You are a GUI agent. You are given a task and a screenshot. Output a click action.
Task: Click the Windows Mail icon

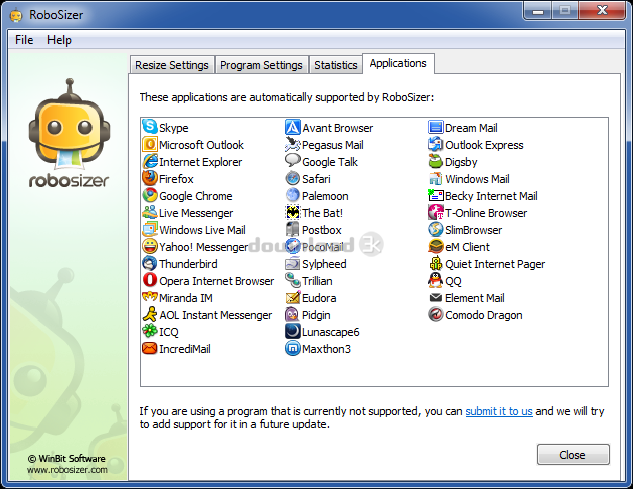tap(436, 178)
